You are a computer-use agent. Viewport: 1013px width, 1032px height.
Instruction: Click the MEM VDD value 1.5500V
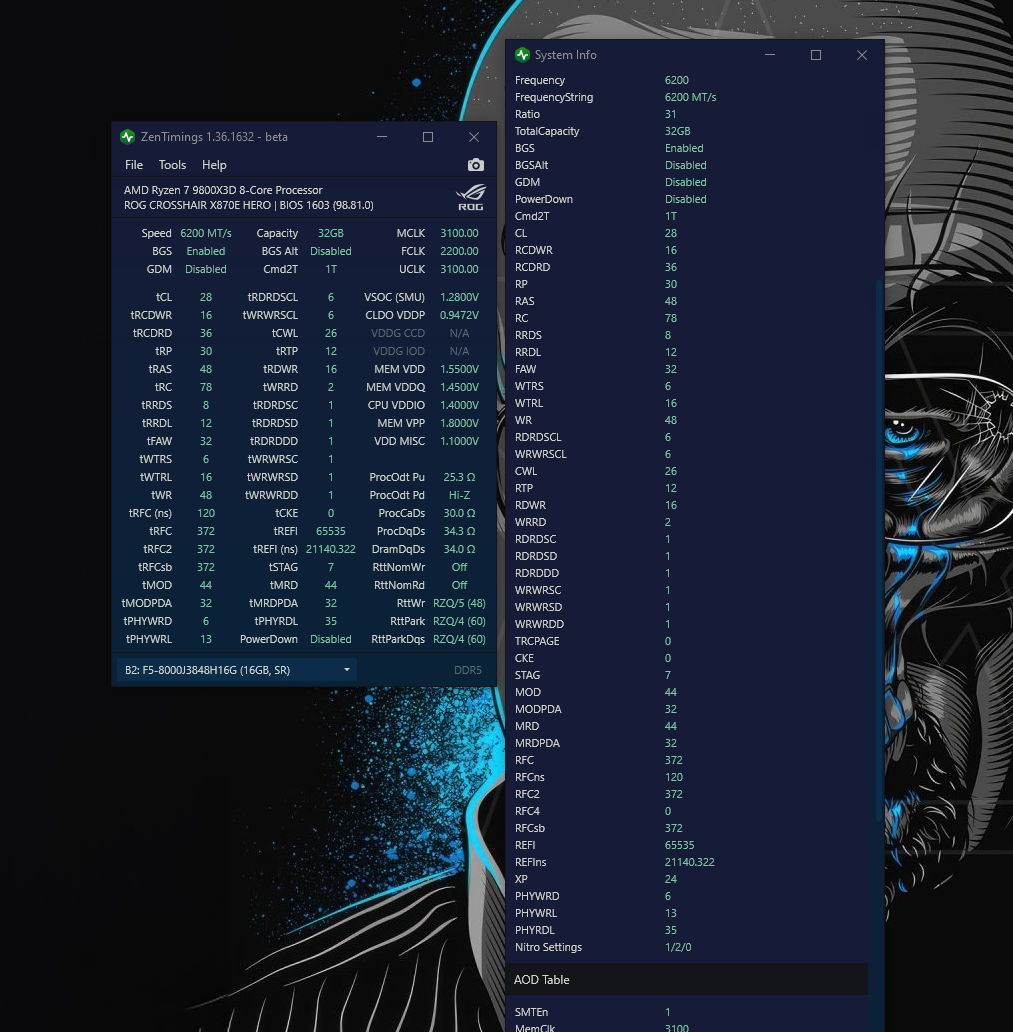(459, 369)
